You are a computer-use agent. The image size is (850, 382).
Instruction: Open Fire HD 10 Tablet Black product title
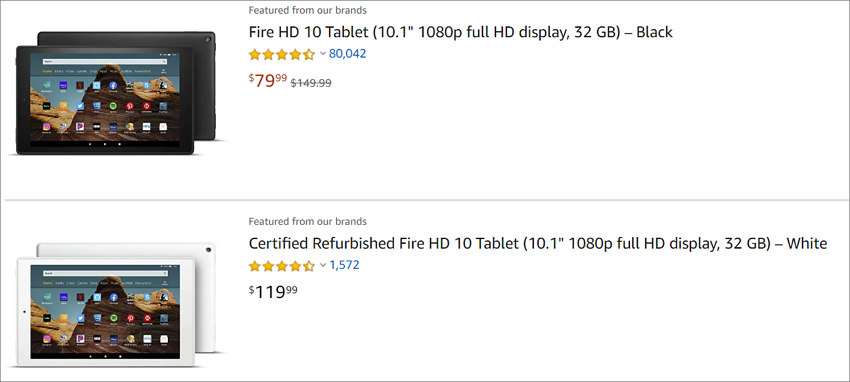tap(461, 32)
